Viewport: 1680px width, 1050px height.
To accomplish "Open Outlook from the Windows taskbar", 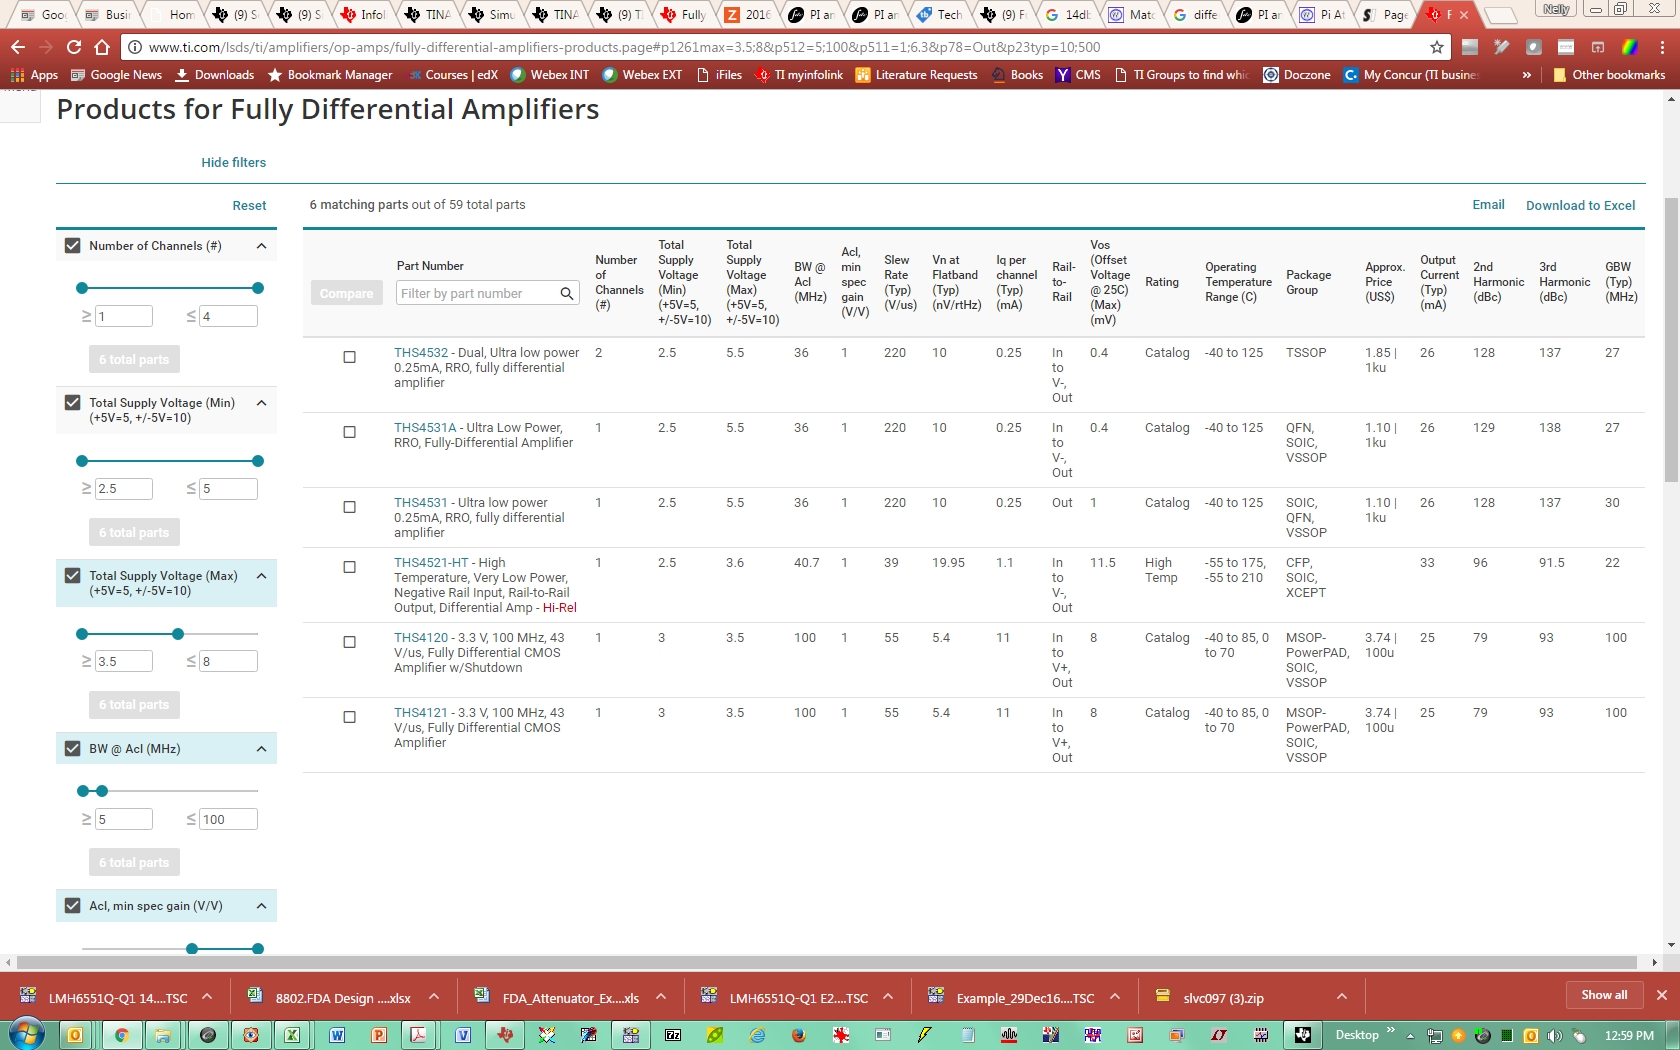I will tap(75, 1035).
